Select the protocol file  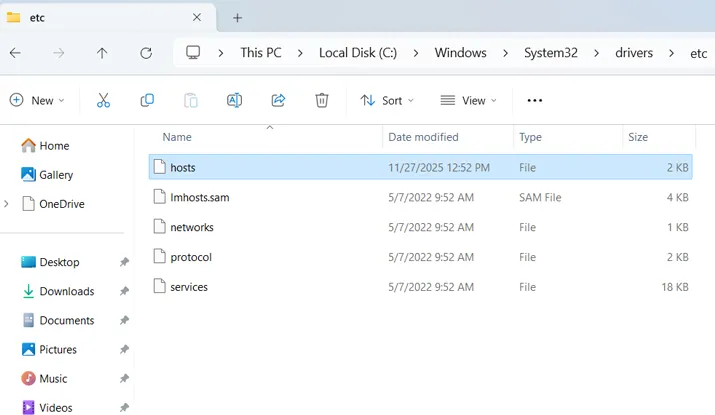pos(420,257)
